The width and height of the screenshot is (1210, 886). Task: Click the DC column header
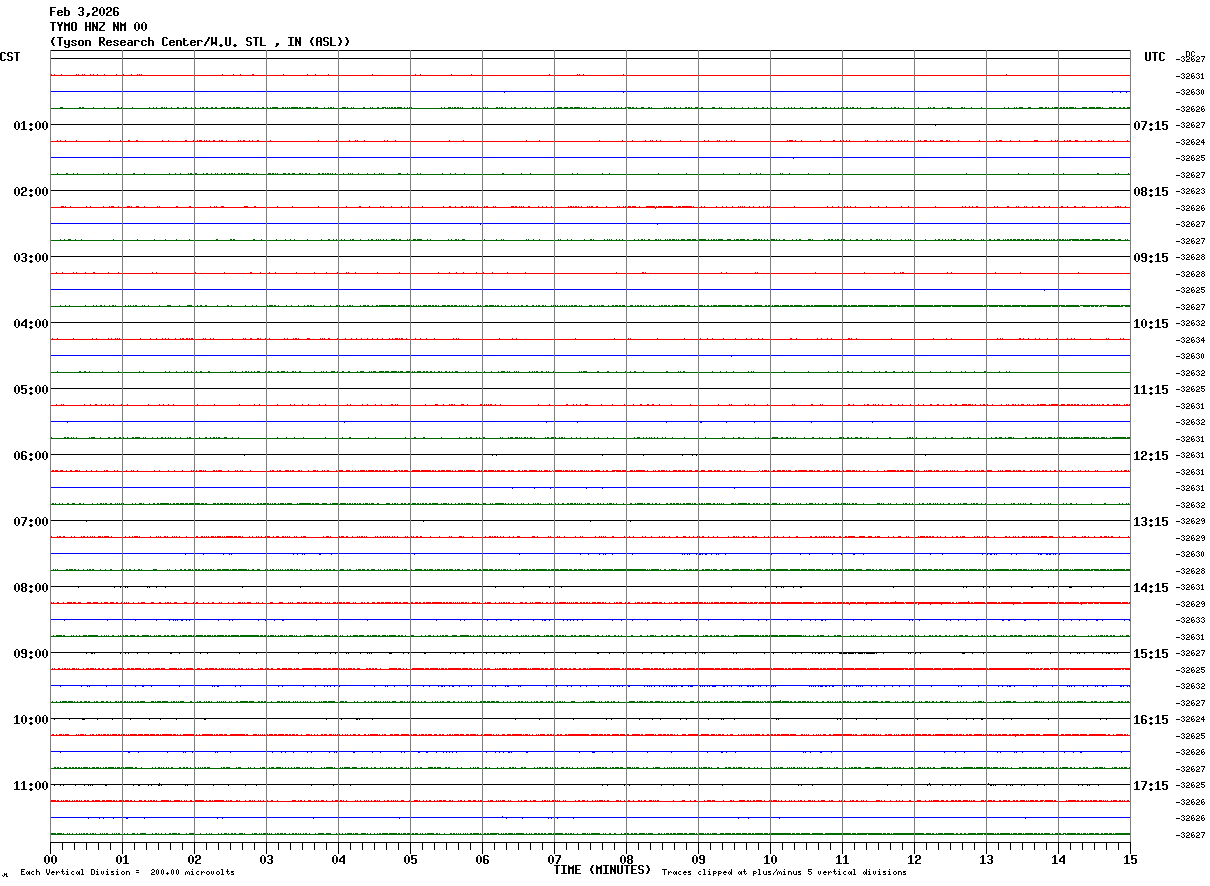pos(1190,53)
